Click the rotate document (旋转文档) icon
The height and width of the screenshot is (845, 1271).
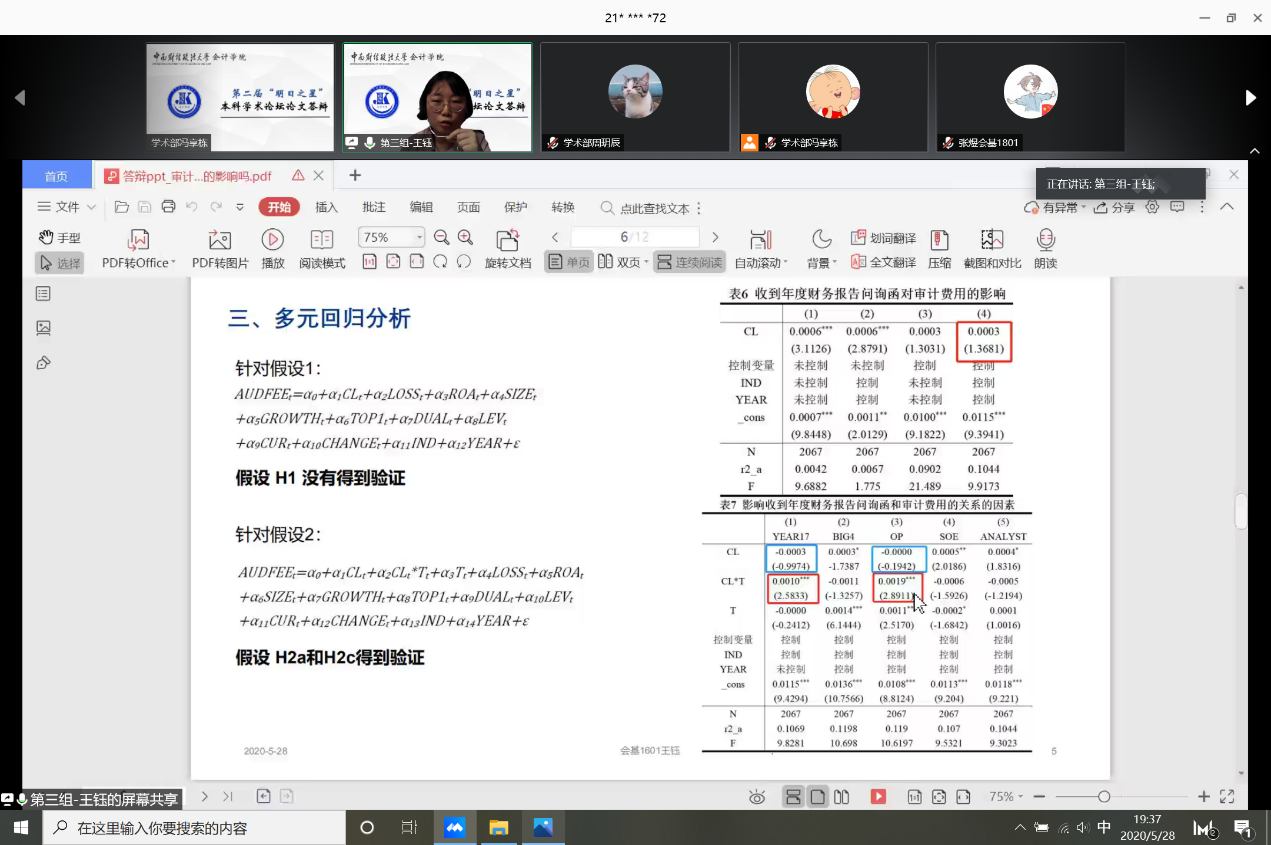coord(508,240)
